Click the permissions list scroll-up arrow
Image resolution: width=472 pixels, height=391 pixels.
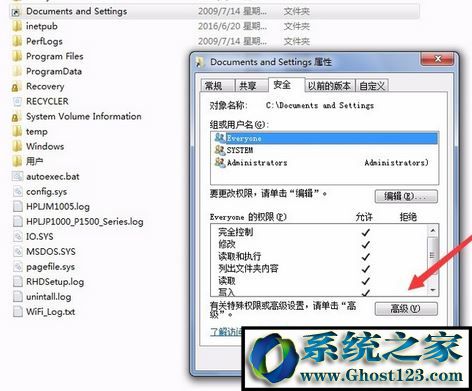click(433, 230)
